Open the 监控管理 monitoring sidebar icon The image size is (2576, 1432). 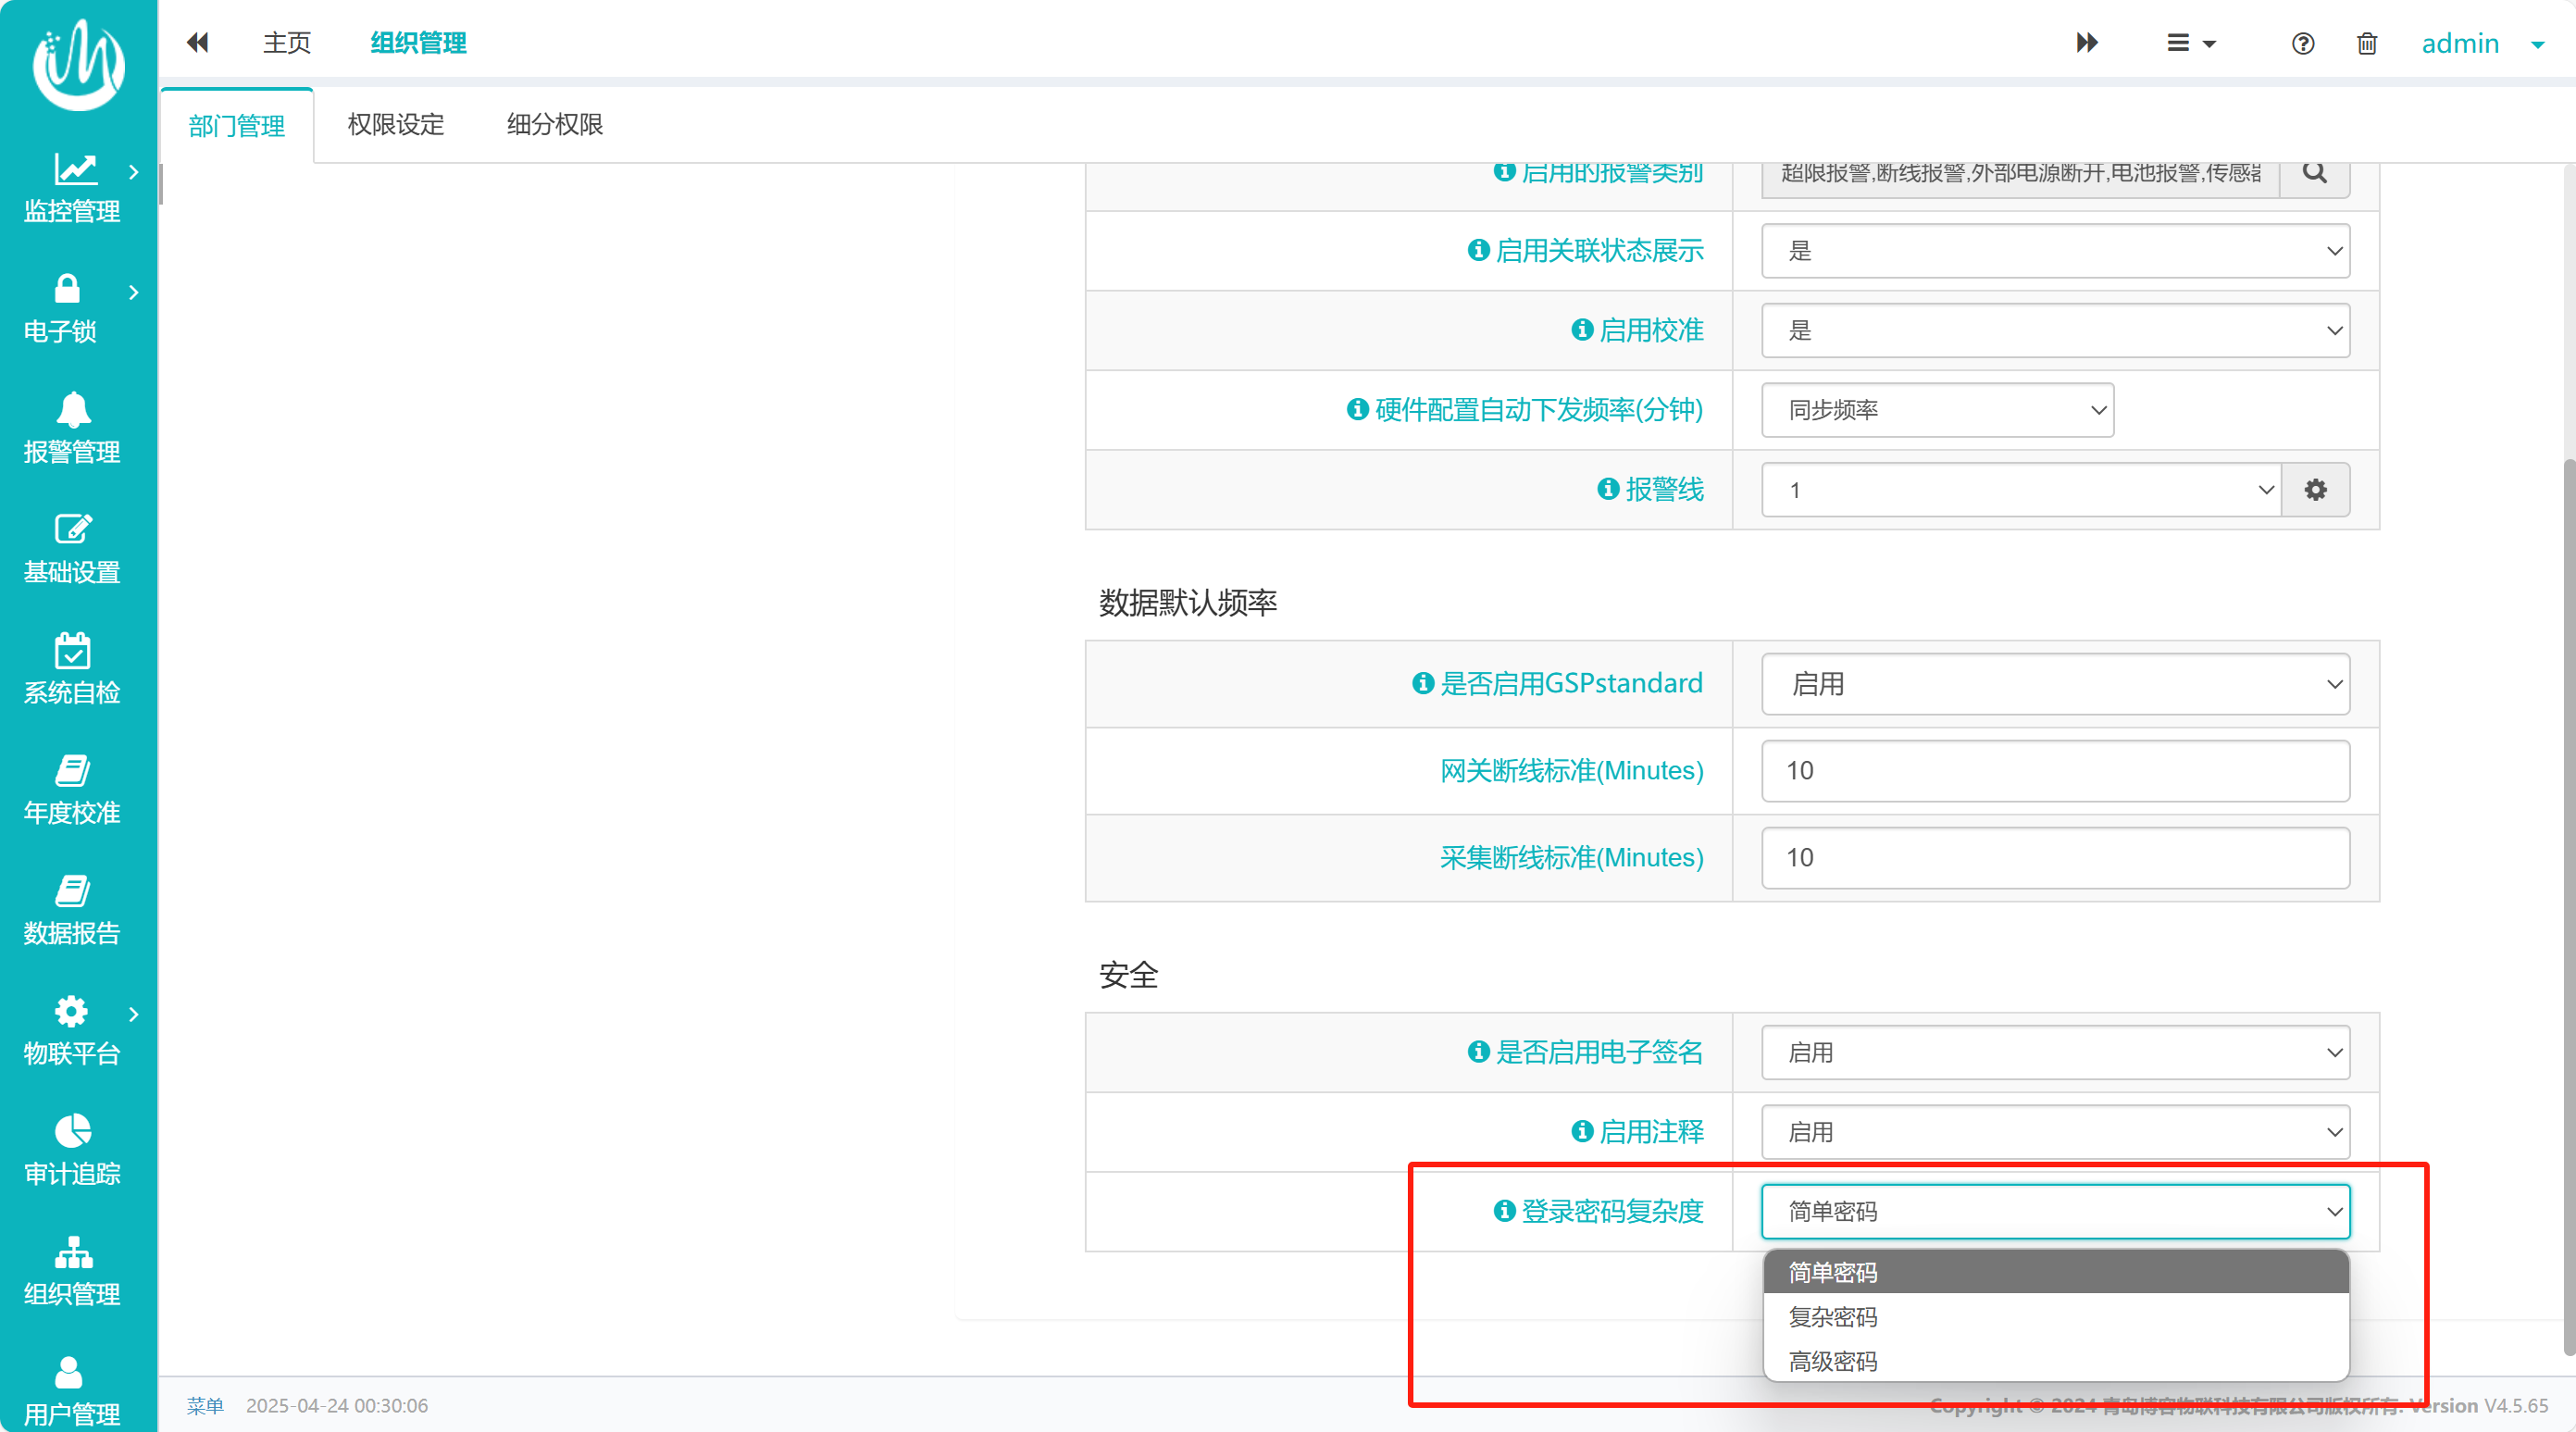pos(74,169)
